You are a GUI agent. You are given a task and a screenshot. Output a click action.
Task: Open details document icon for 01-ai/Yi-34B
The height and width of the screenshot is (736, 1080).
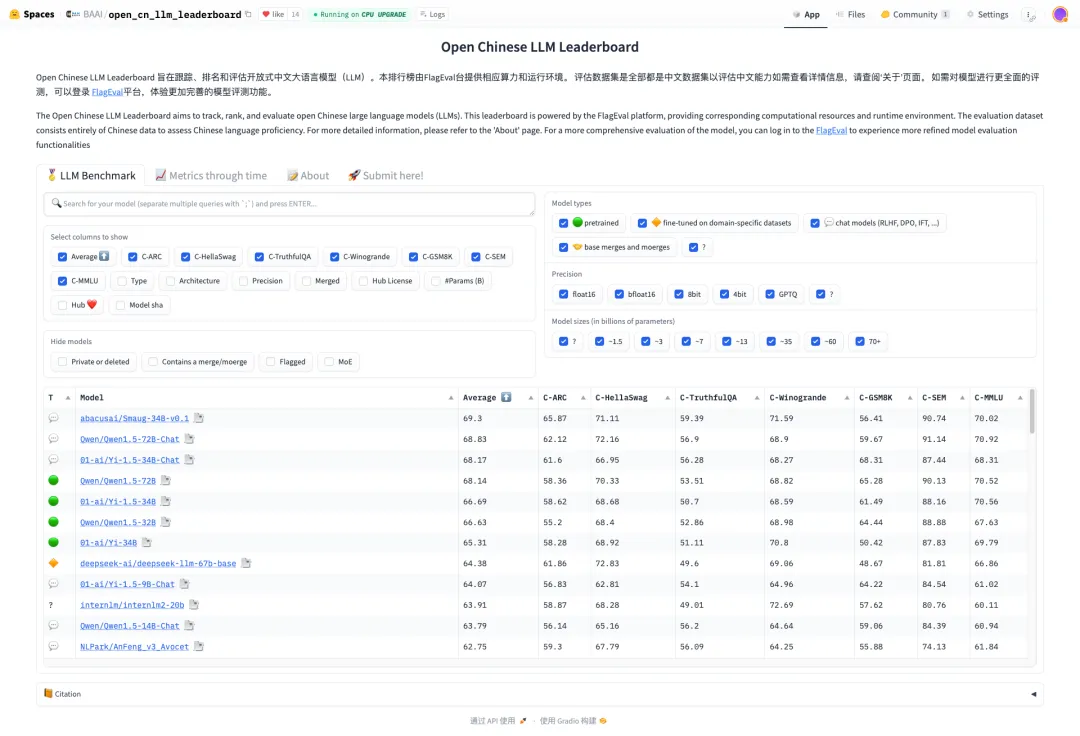click(146, 543)
